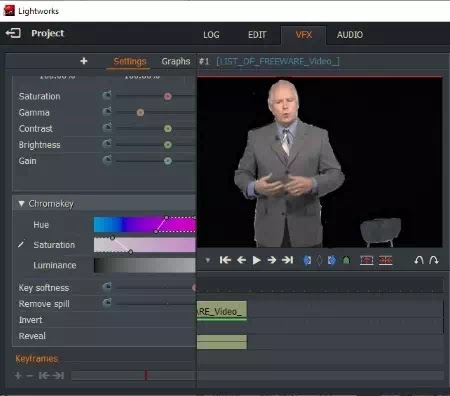Image resolution: width=450 pixels, height=396 pixels.
Task: Toggle the Gain keyframe button
Action: pos(107,160)
